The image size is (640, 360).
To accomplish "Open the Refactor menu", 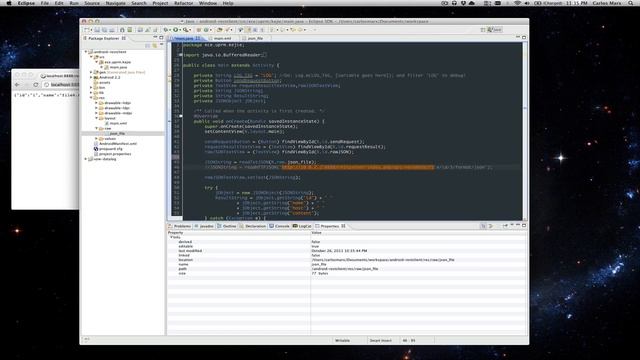I will coord(183,3).
